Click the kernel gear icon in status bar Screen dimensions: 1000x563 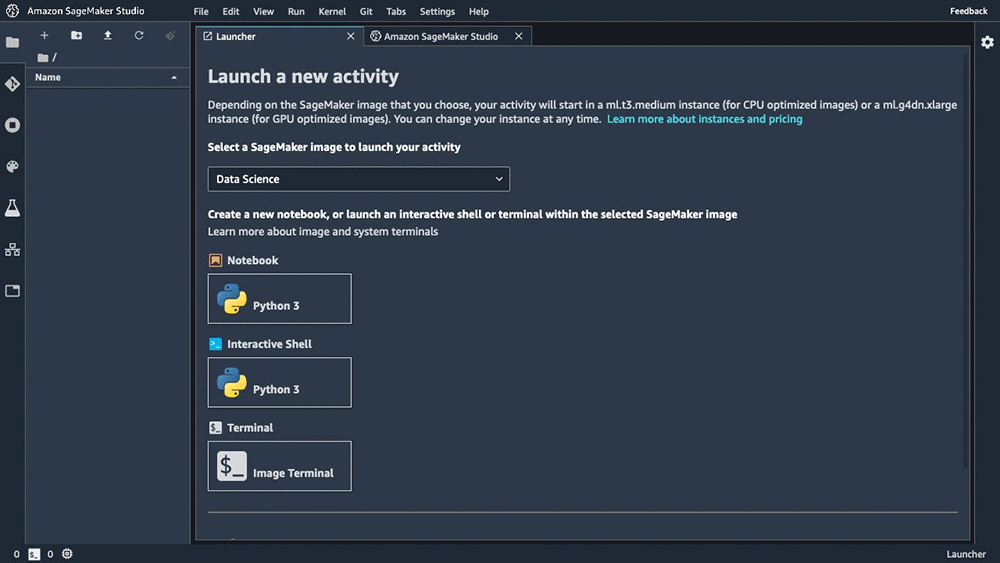point(67,553)
